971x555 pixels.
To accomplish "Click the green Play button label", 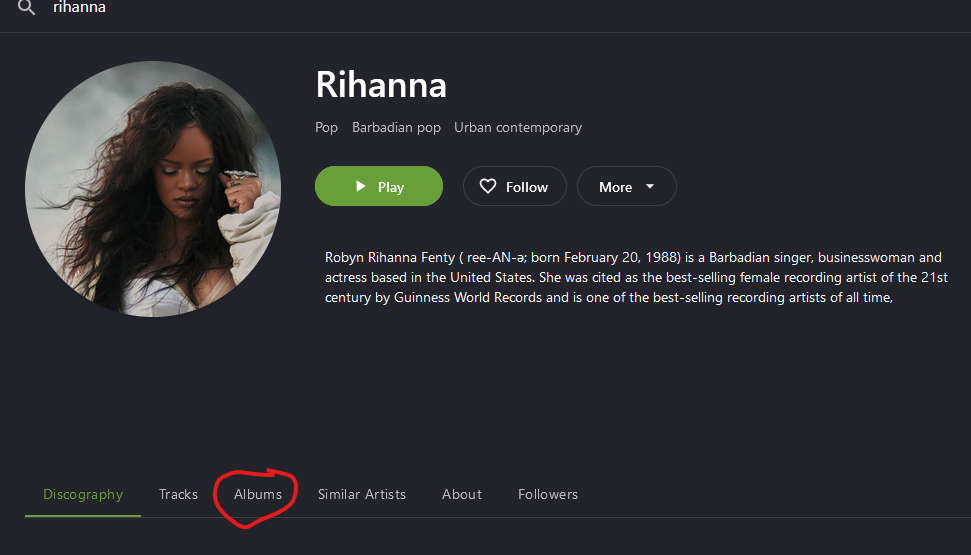I will 391,187.
